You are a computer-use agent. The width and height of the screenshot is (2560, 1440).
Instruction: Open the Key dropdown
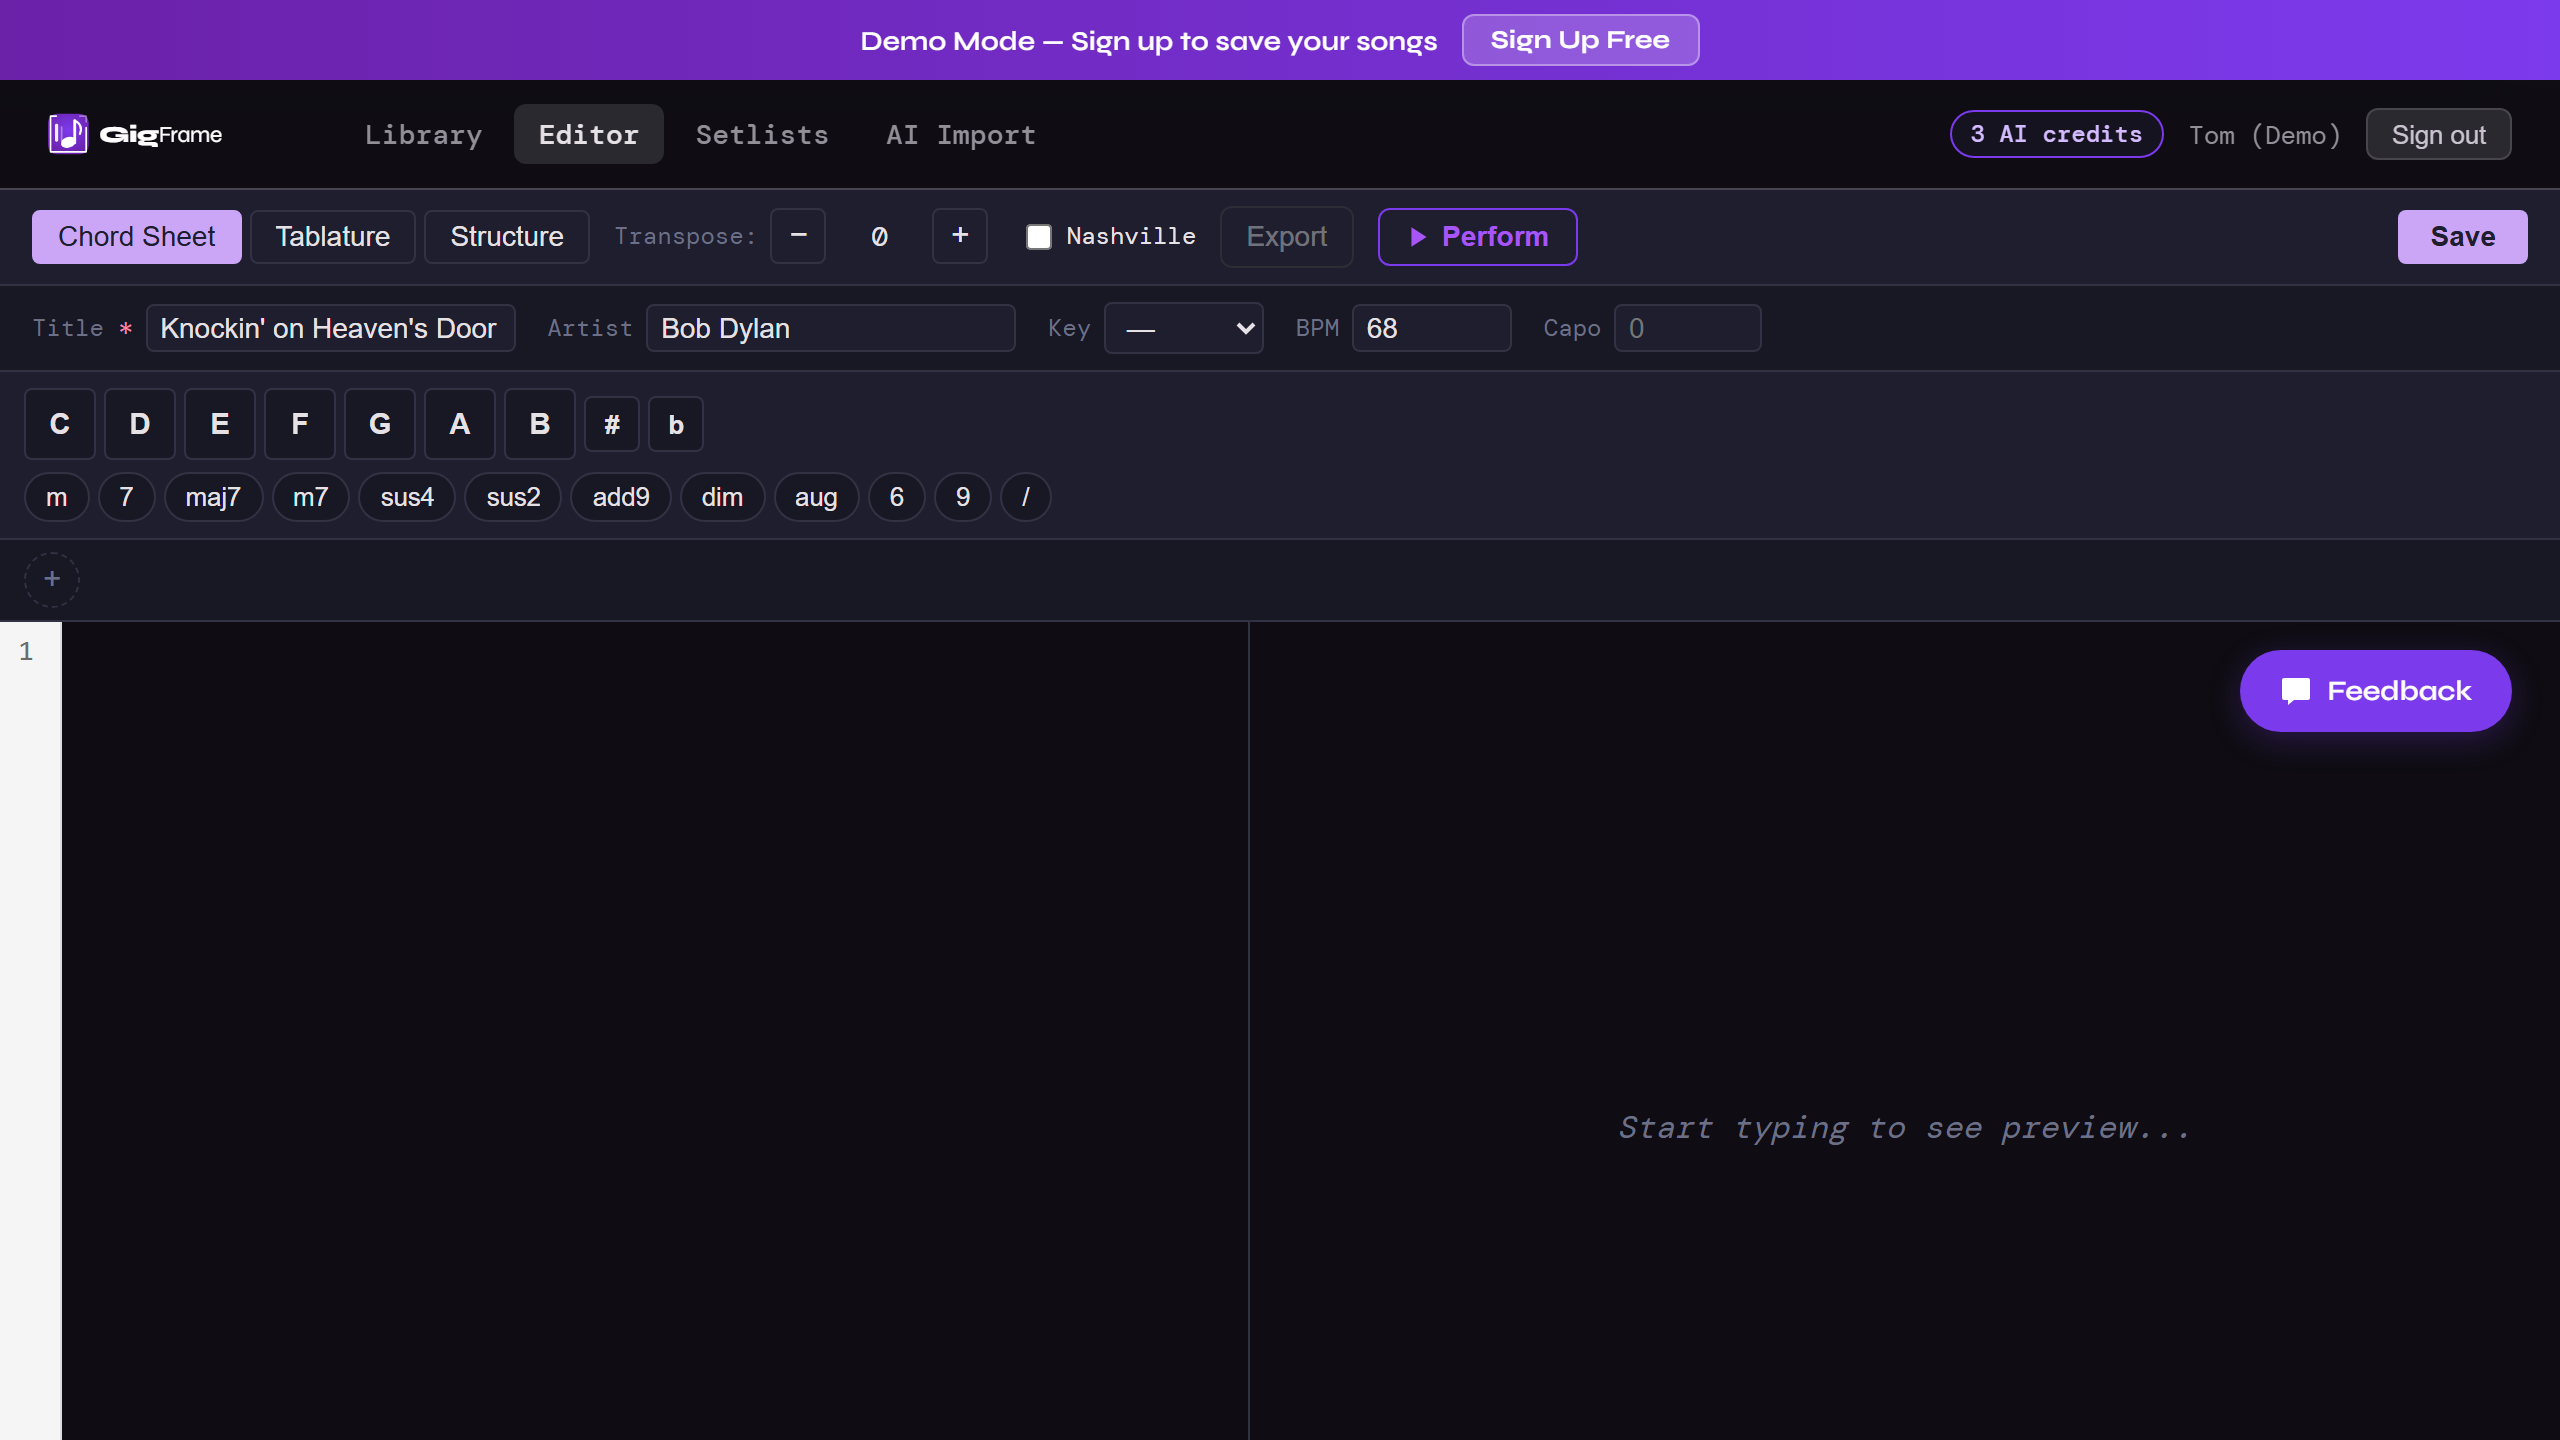(x=1183, y=328)
